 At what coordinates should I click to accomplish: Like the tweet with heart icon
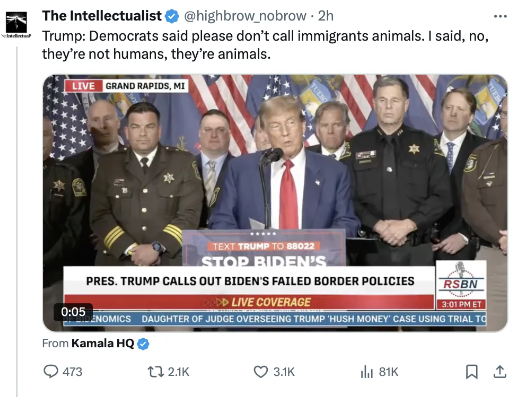tap(261, 372)
